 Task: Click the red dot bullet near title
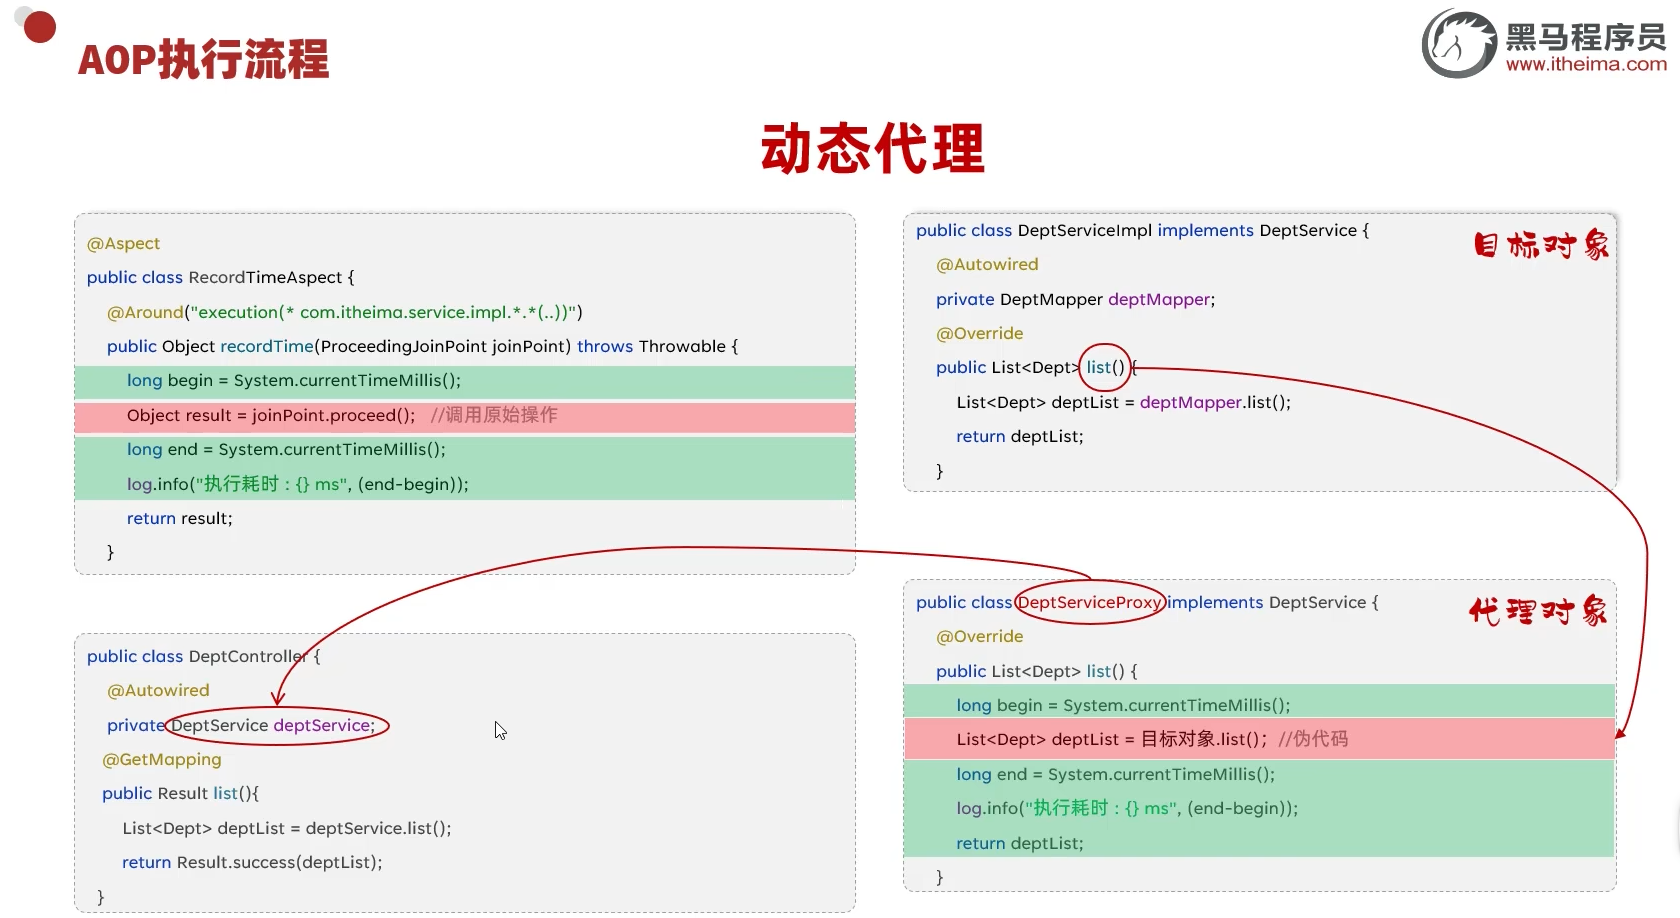(39, 27)
